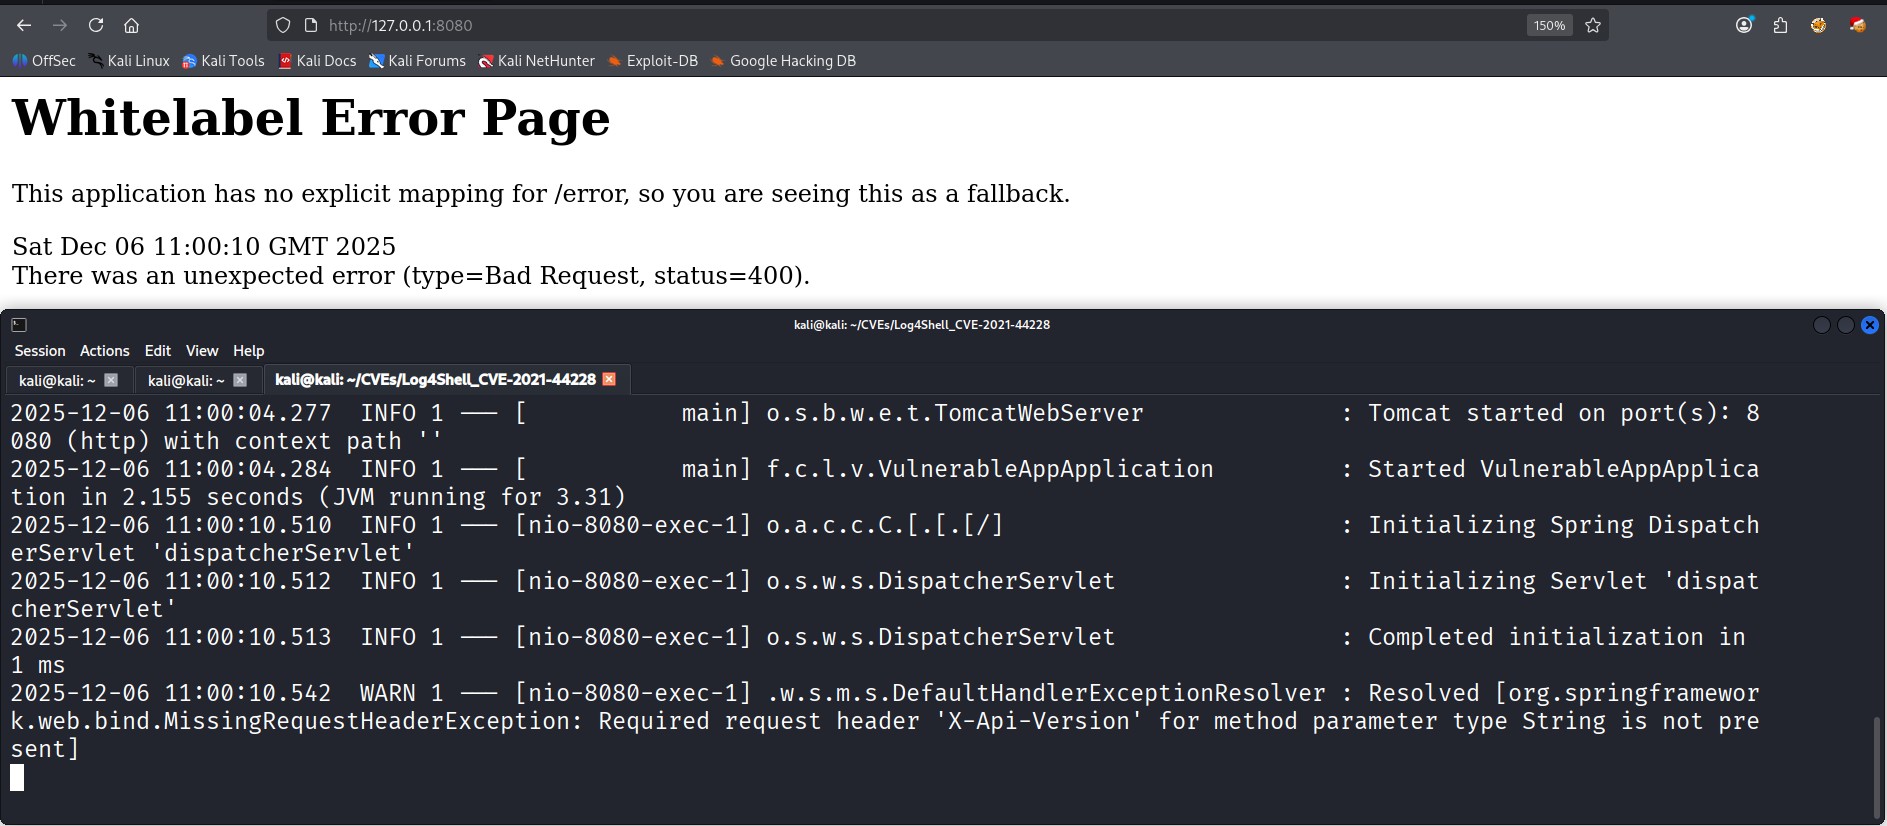Screen dimensions: 1887x826
Task: Reload the current page
Action: (96, 25)
